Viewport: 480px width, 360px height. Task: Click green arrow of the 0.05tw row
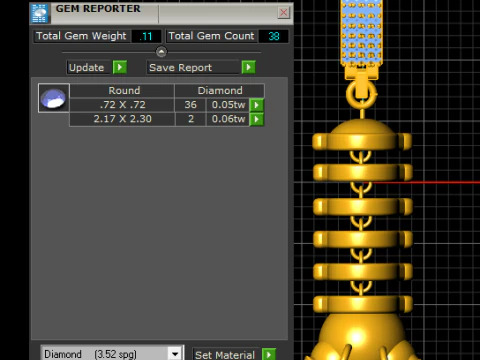pos(257,105)
